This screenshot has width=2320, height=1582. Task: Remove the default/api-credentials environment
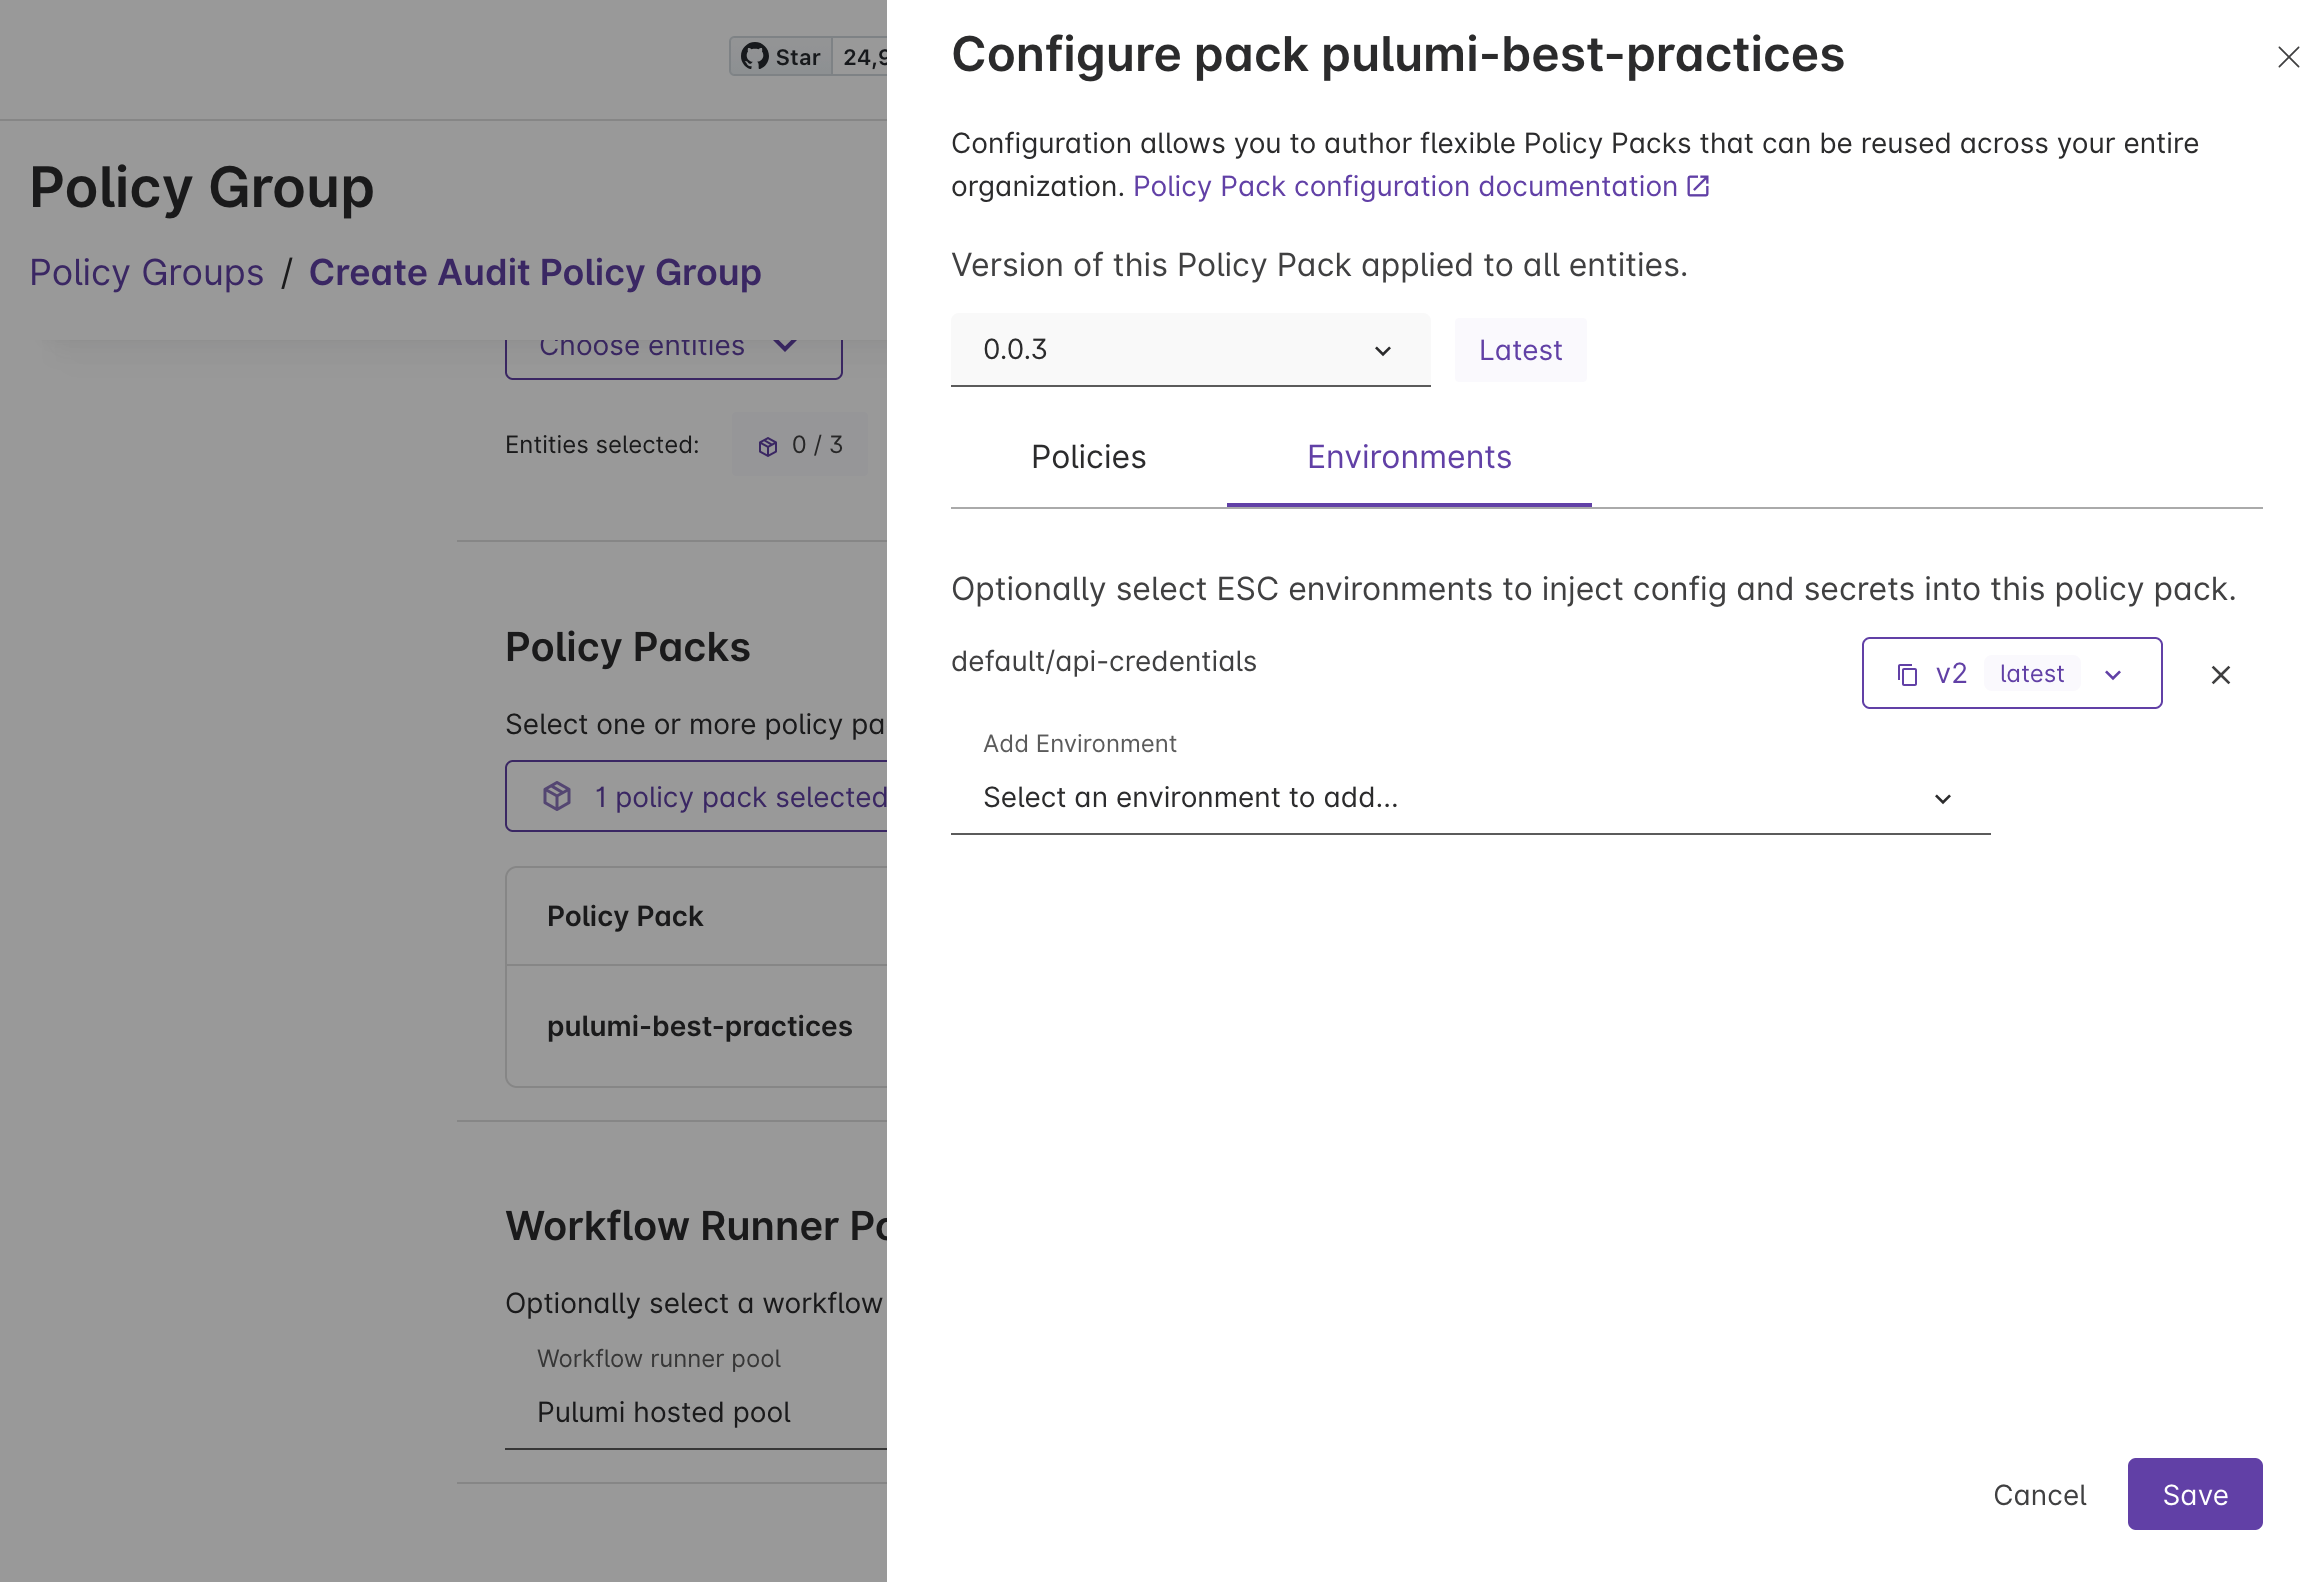point(2220,675)
